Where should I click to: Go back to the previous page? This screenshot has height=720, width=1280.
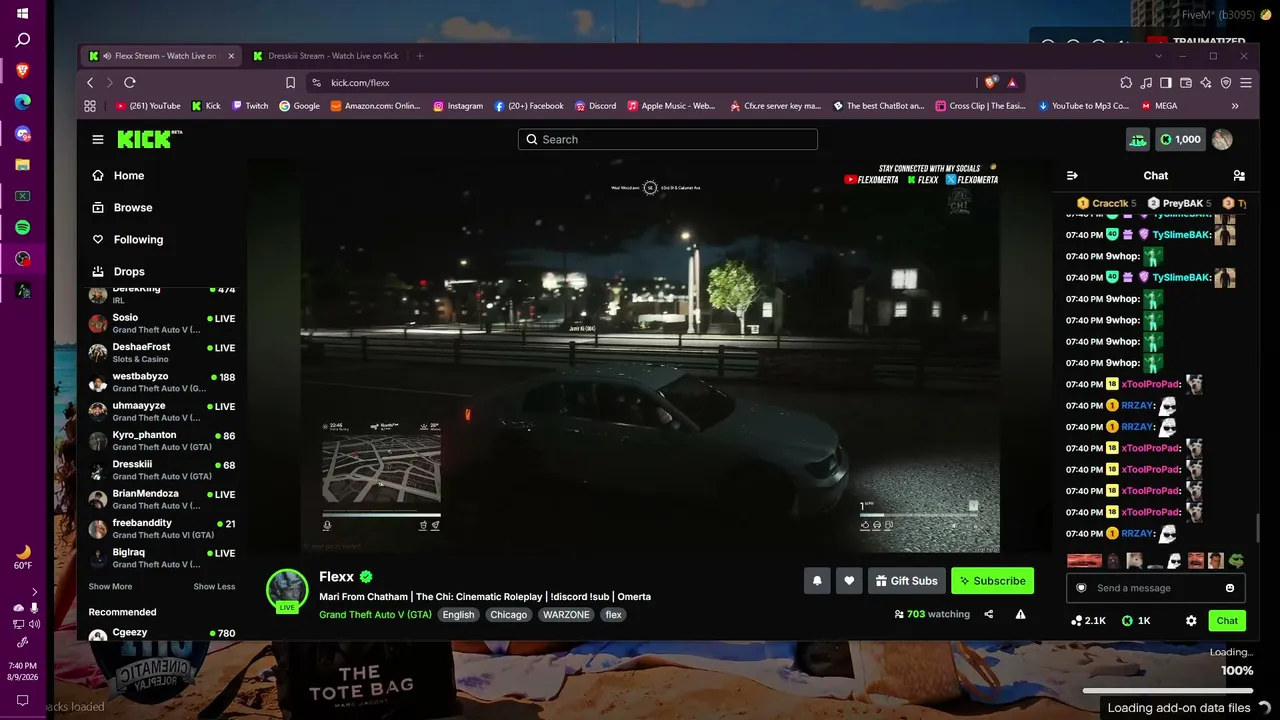point(90,83)
